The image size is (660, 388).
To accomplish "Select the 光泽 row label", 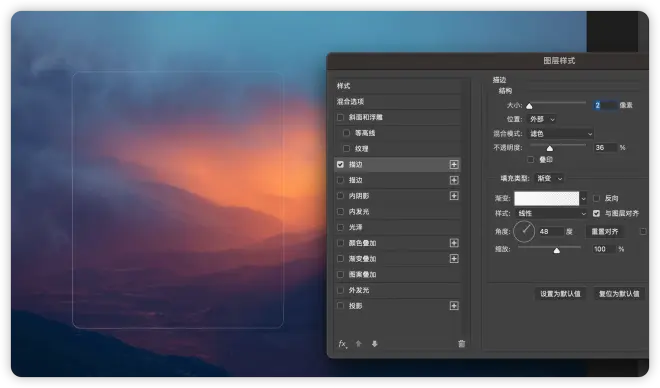I will [x=356, y=227].
